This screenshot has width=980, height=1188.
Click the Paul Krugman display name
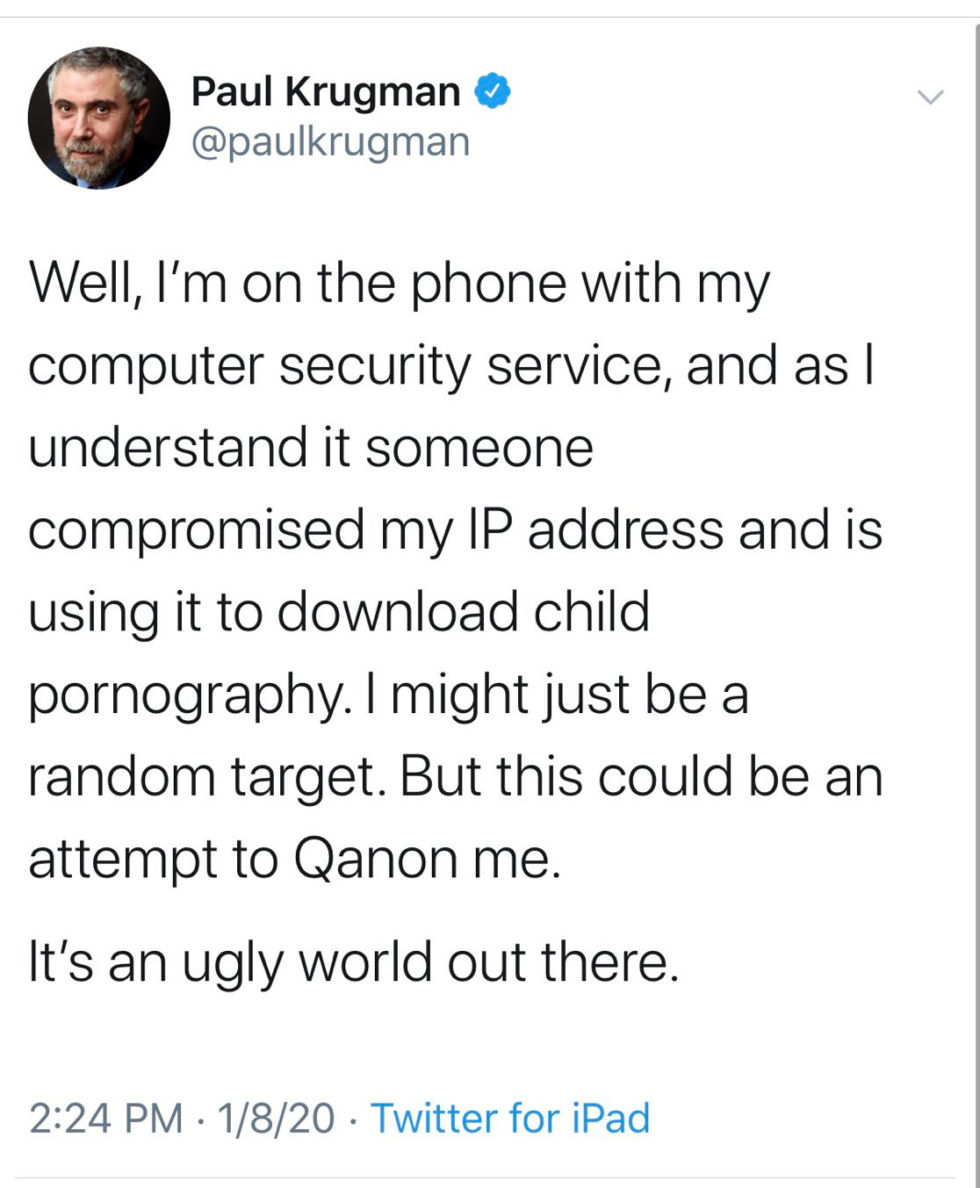326,93
